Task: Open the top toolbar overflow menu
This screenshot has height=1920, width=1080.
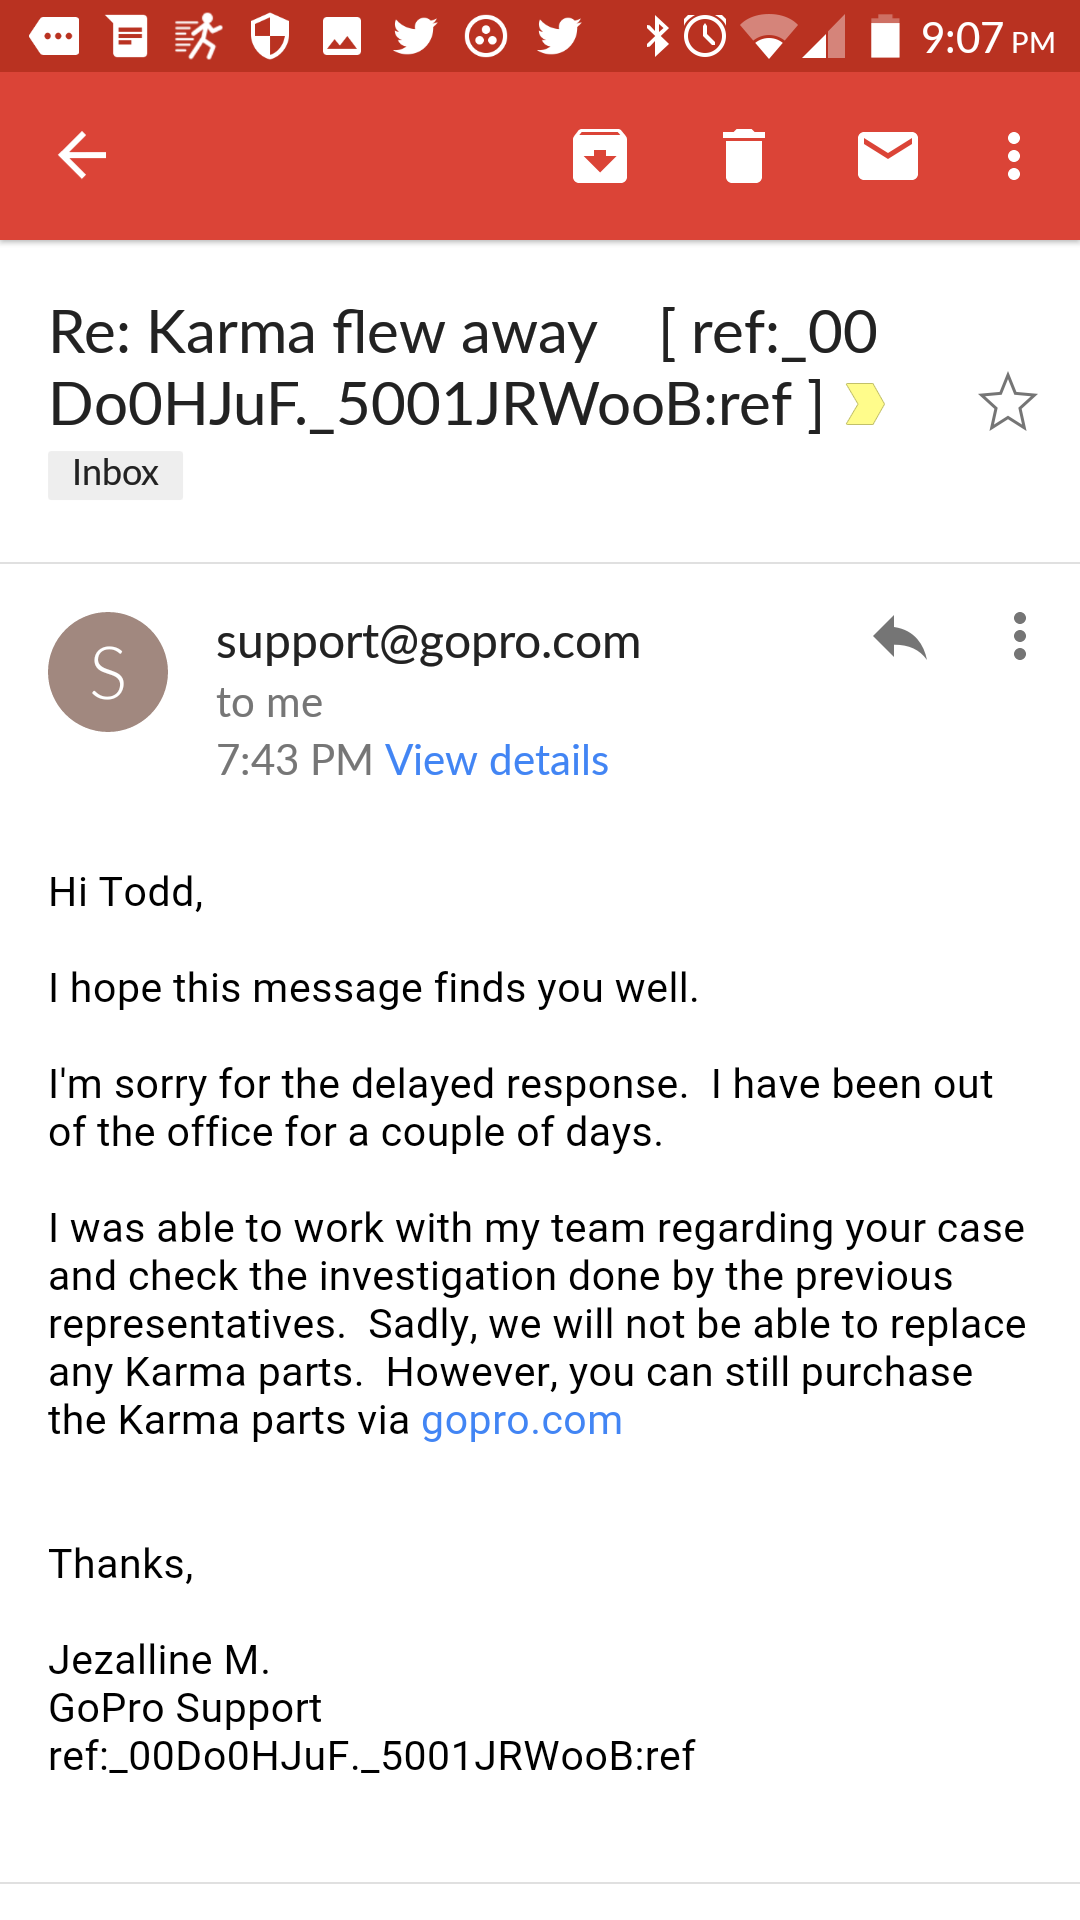Action: 1014,156
